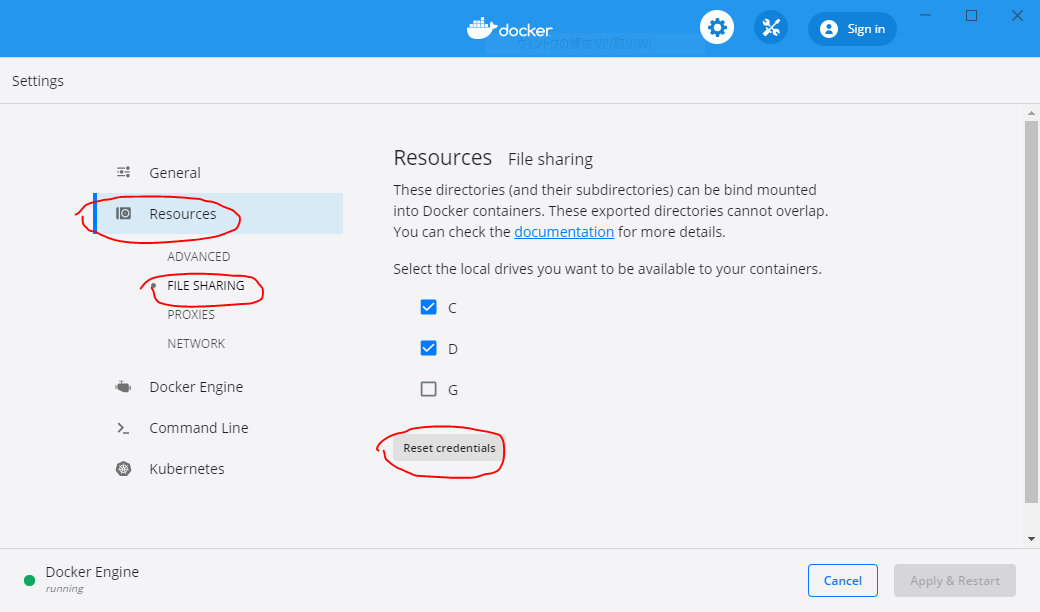Uncheck drive C for file sharing
The height and width of the screenshot is (612, 1040).
point(429,307)
